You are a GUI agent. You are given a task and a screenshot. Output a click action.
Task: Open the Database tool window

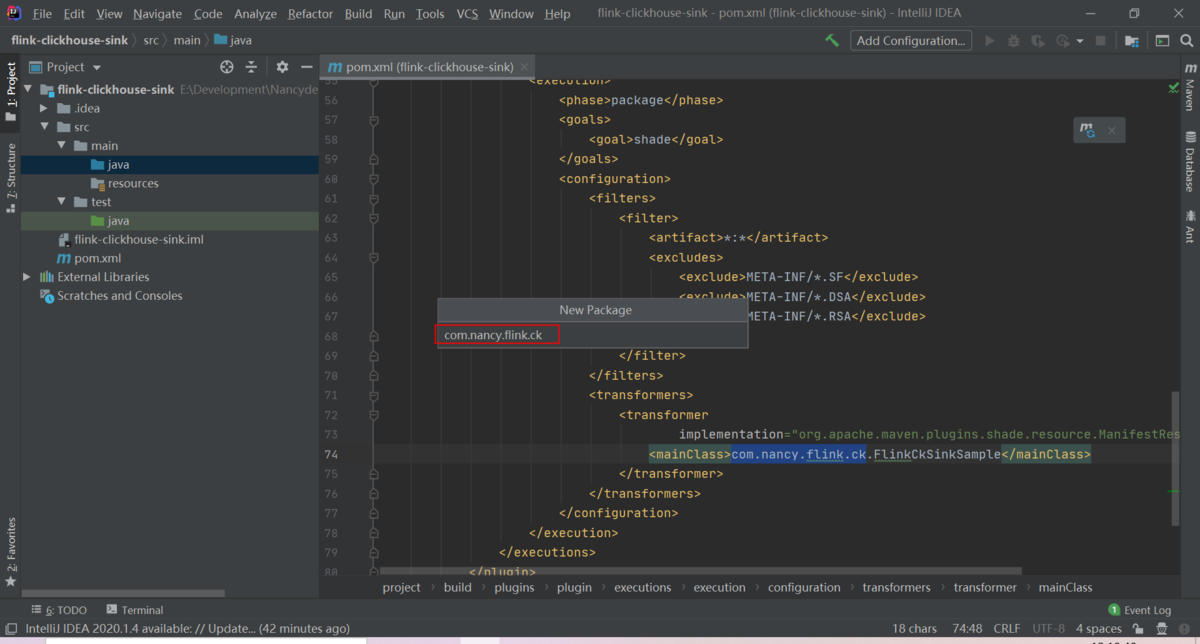click(1190, 162)
